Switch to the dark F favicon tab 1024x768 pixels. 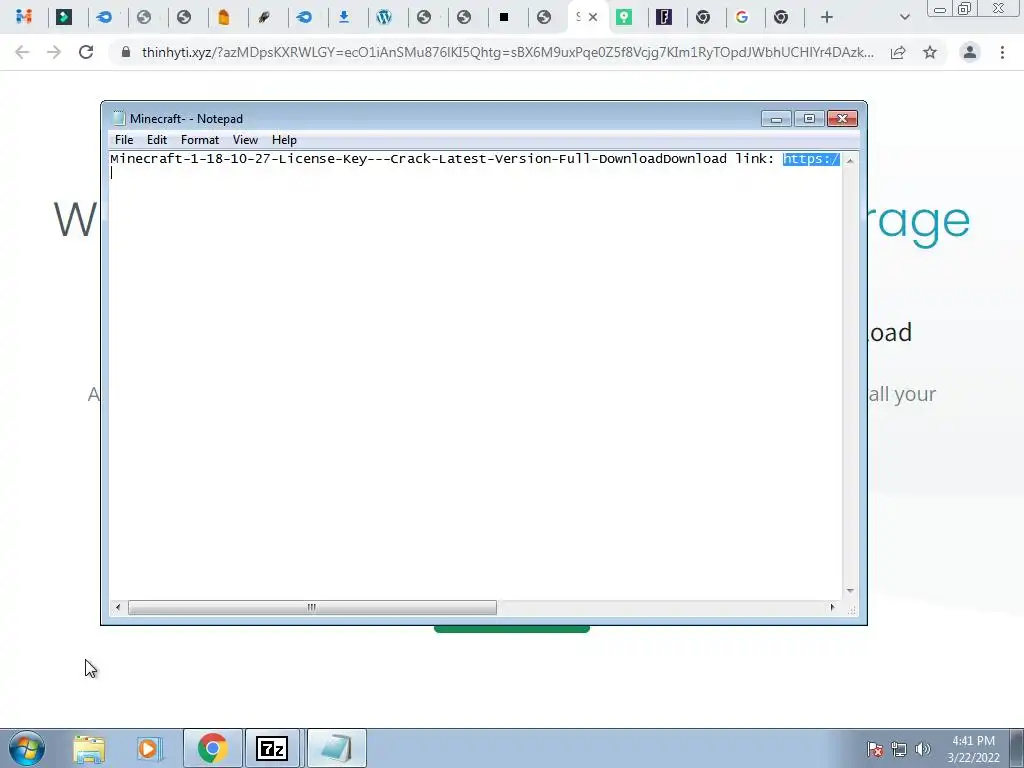pyautogui.click(x=664, y=17)
